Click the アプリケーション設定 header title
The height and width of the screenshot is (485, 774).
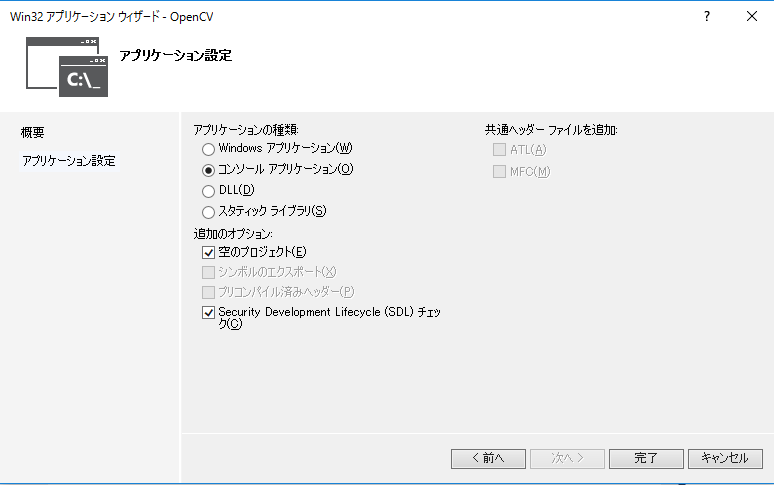click(x=175, y=56)
